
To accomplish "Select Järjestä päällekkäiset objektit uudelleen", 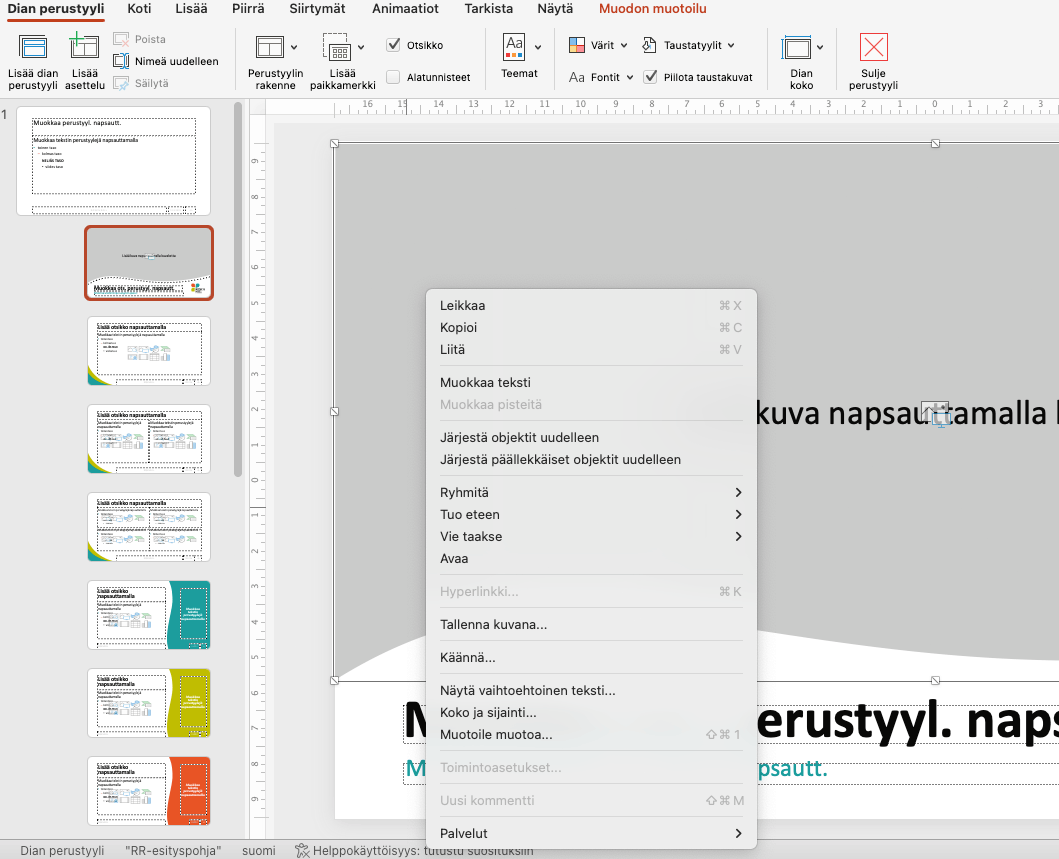I will click(591, 459).
